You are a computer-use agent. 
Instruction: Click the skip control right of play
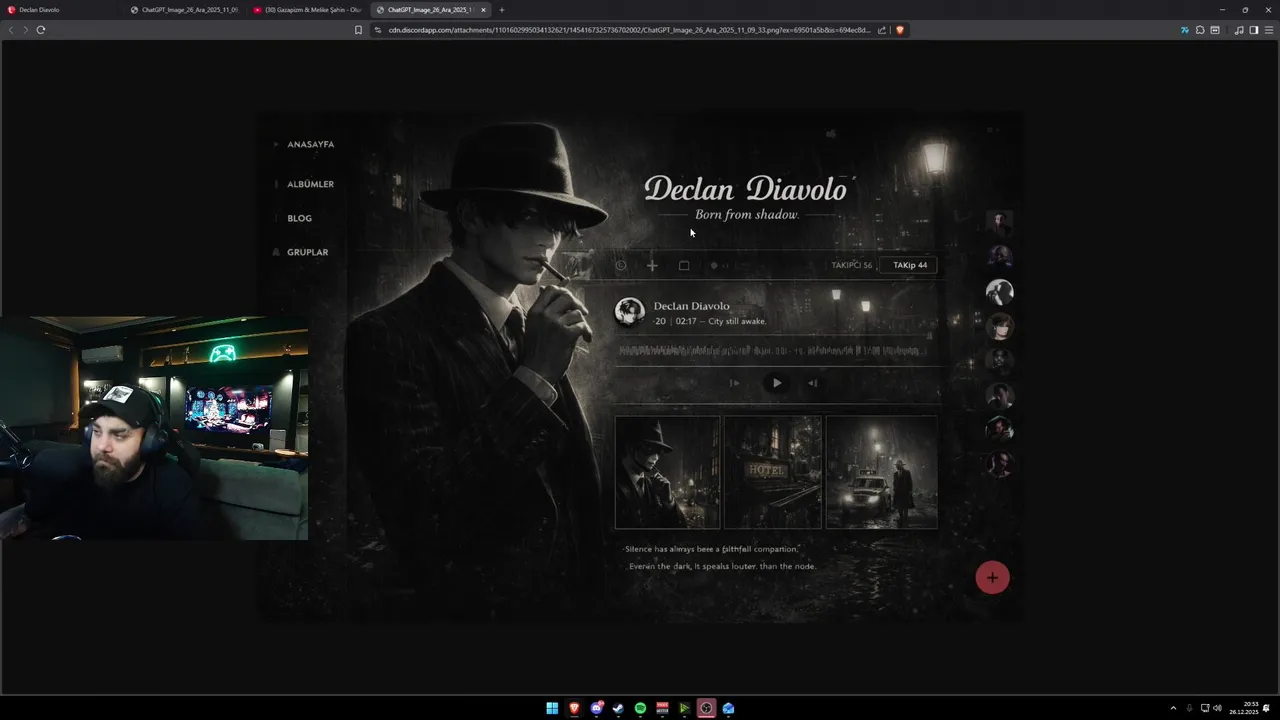tap(813, 383)
